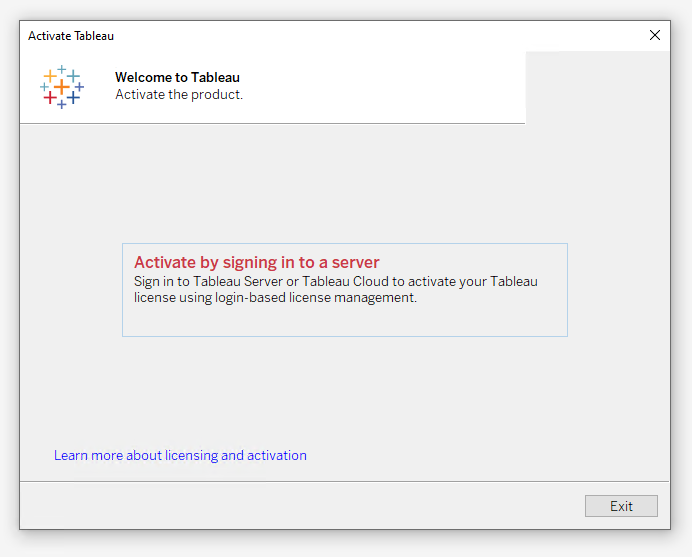
Task: Close the Activate Tableau dialog with the X
Action: [655, 35]
